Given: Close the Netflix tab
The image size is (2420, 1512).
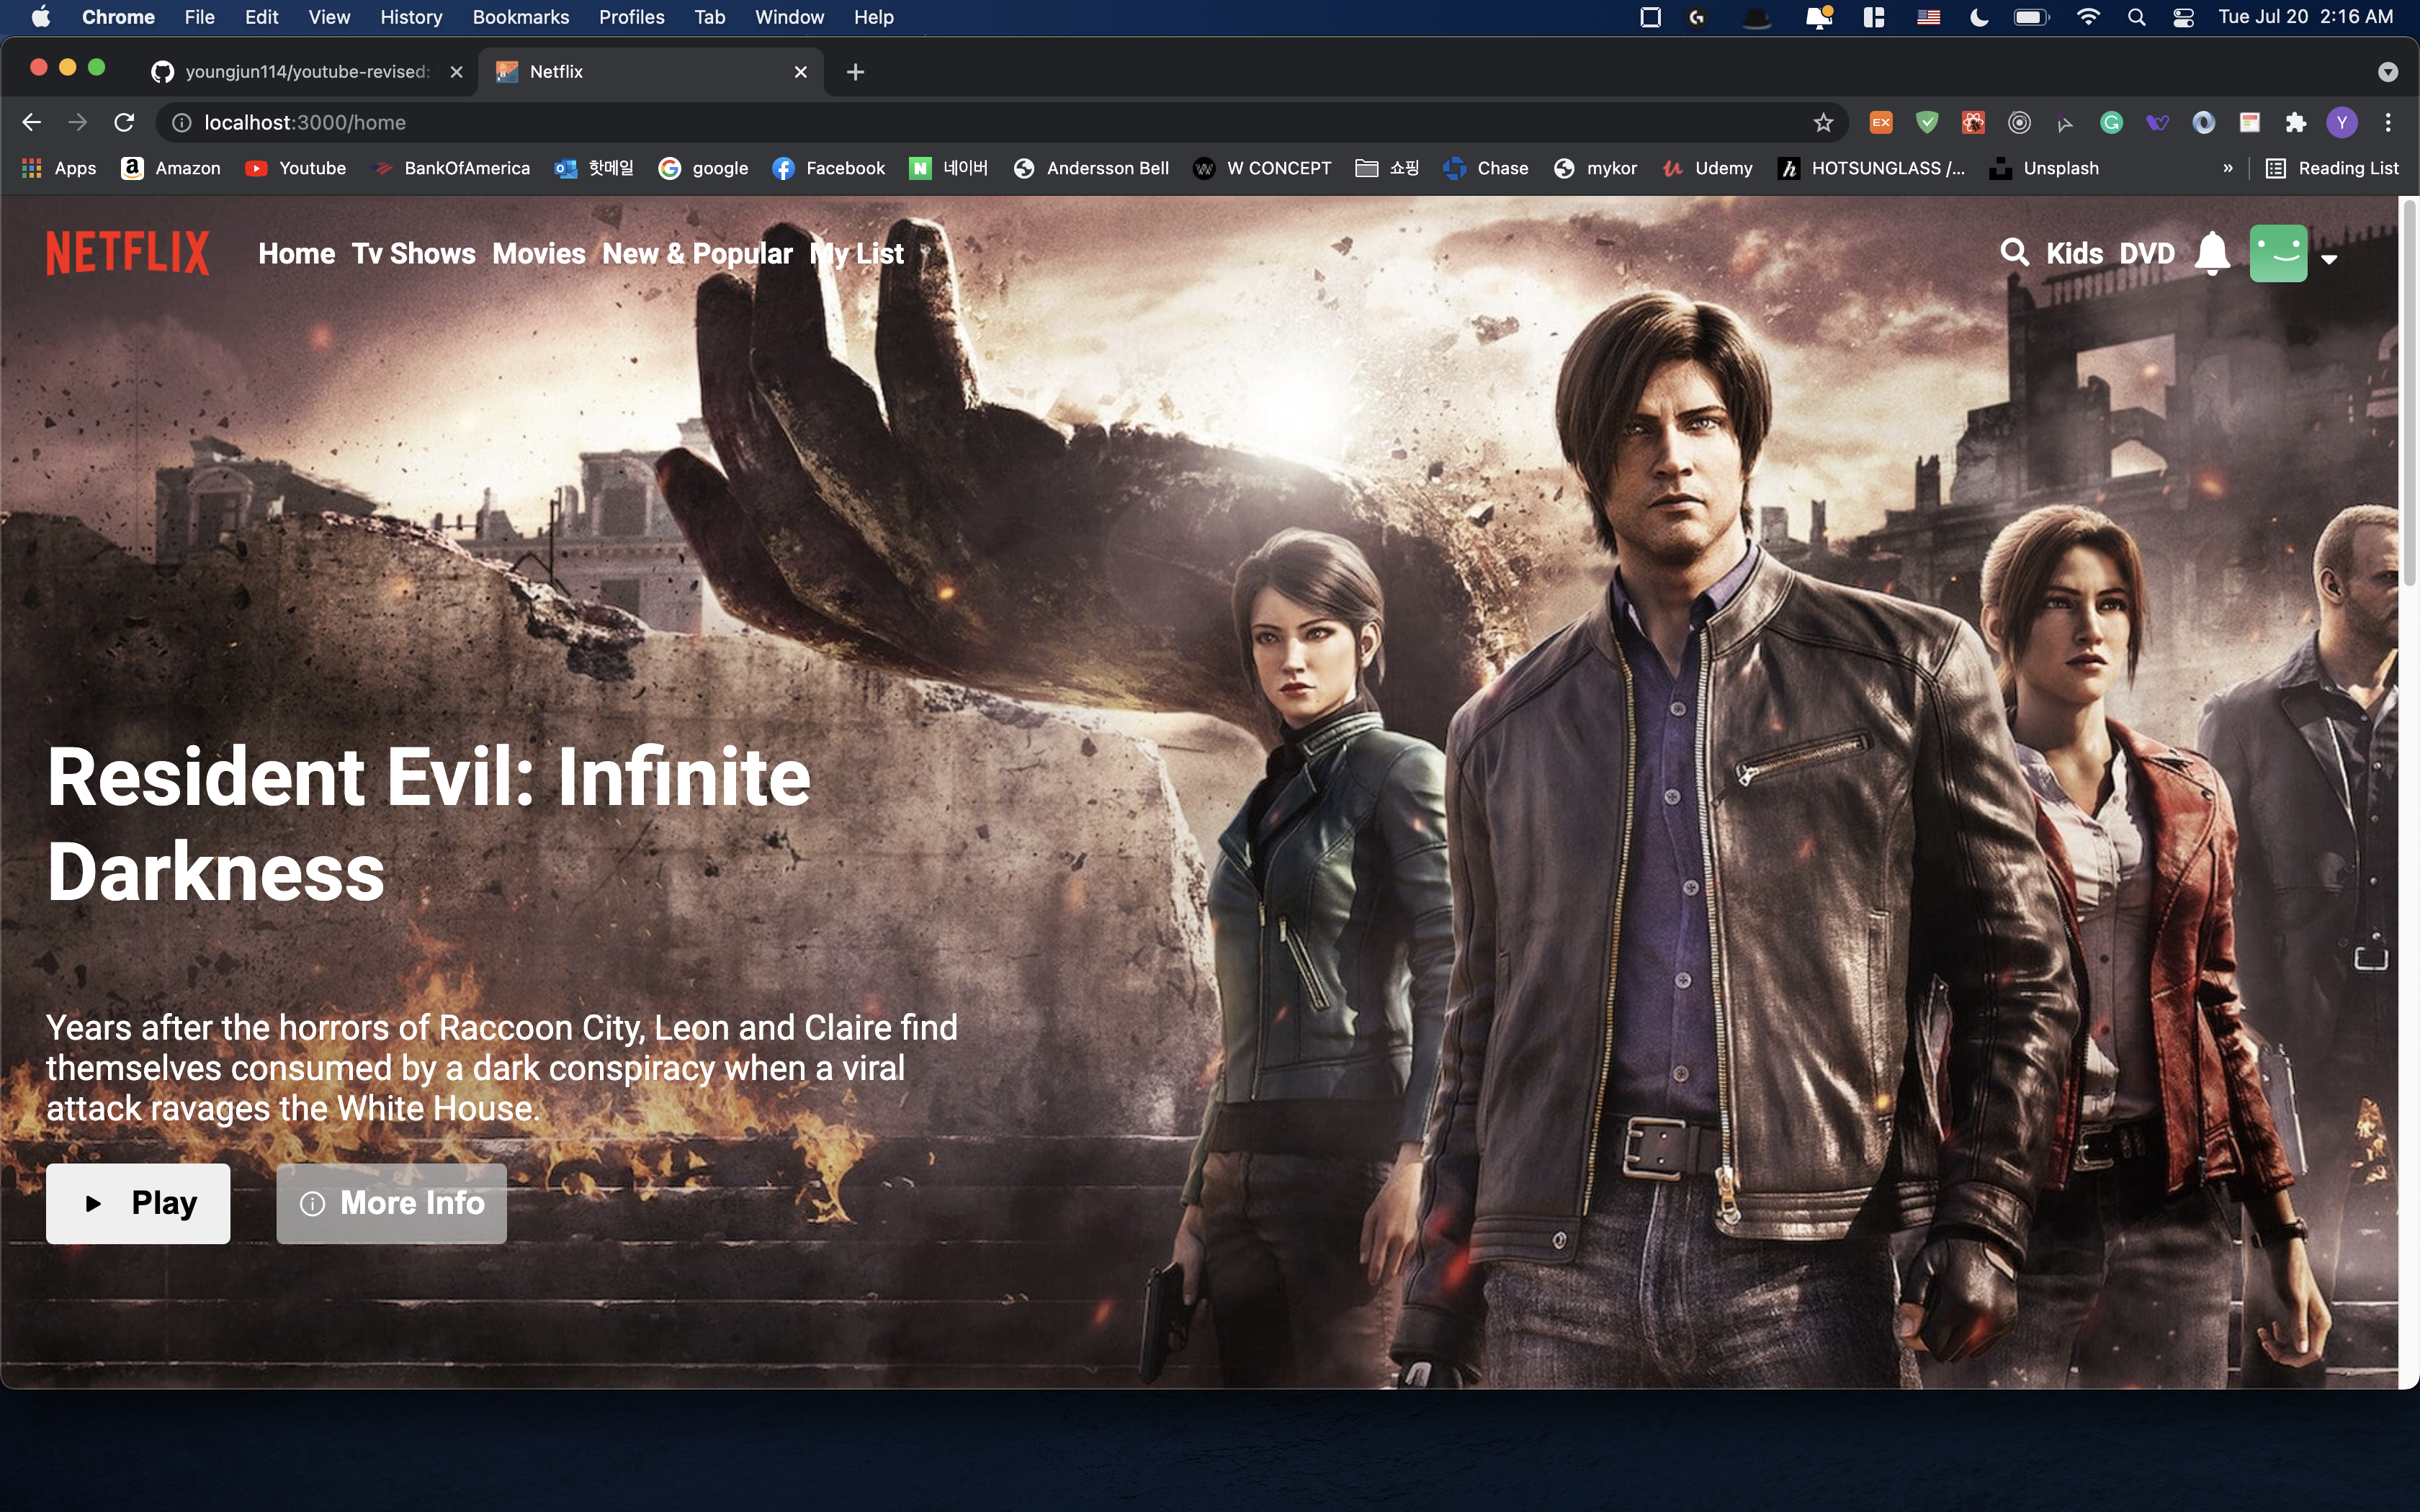Looking at the screenshot, I should [800, 72].
